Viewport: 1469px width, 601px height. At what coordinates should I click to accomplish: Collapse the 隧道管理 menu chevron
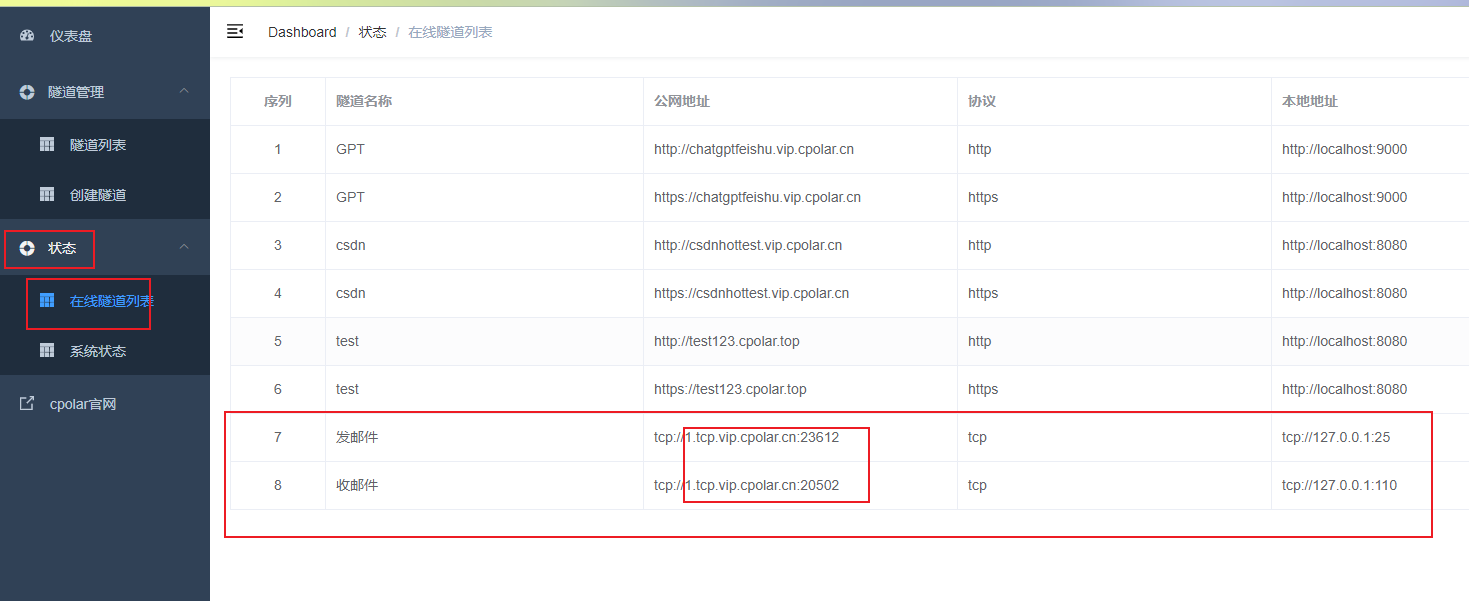pyautogui.click(x=184, y=91)
